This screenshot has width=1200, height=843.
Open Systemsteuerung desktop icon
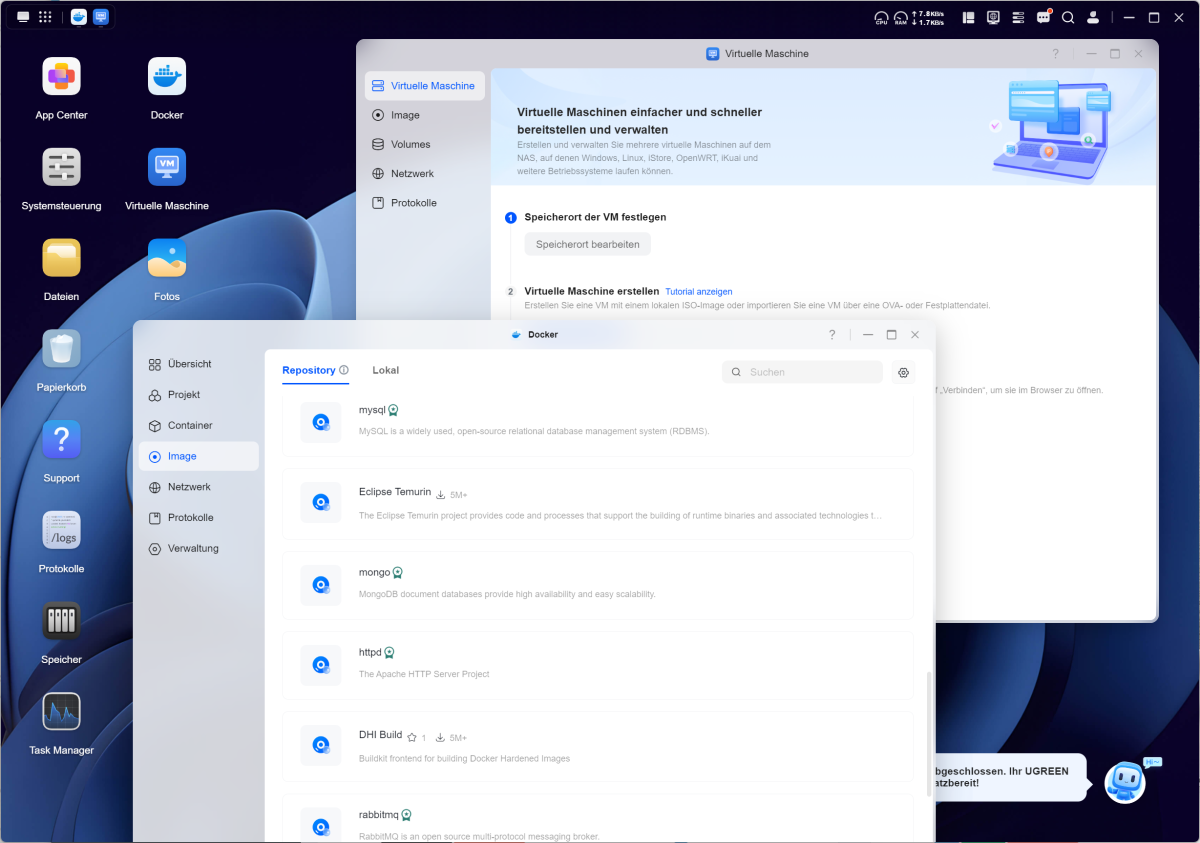point(61,167)
